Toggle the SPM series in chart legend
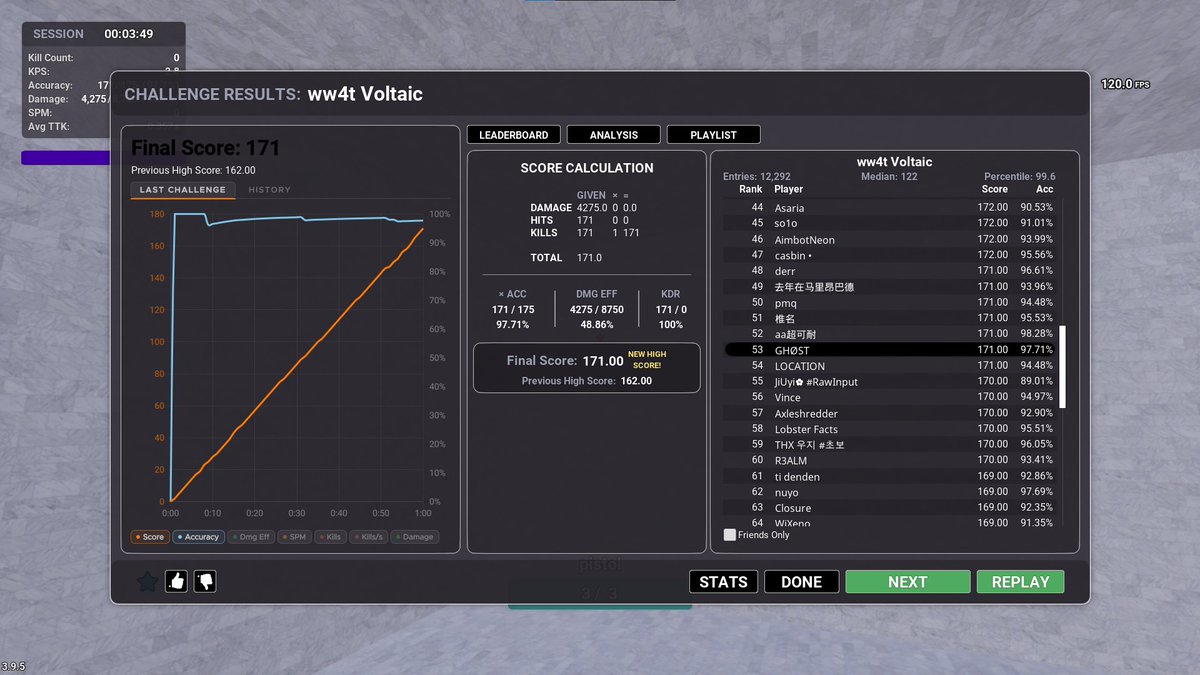 point(294,537)
